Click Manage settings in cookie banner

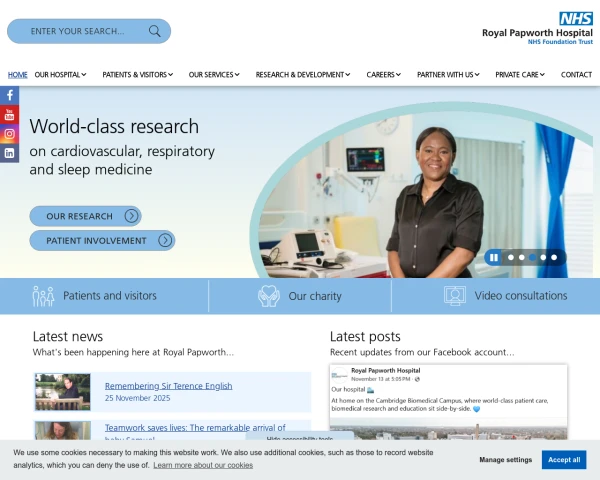click(x=505, y=460)
